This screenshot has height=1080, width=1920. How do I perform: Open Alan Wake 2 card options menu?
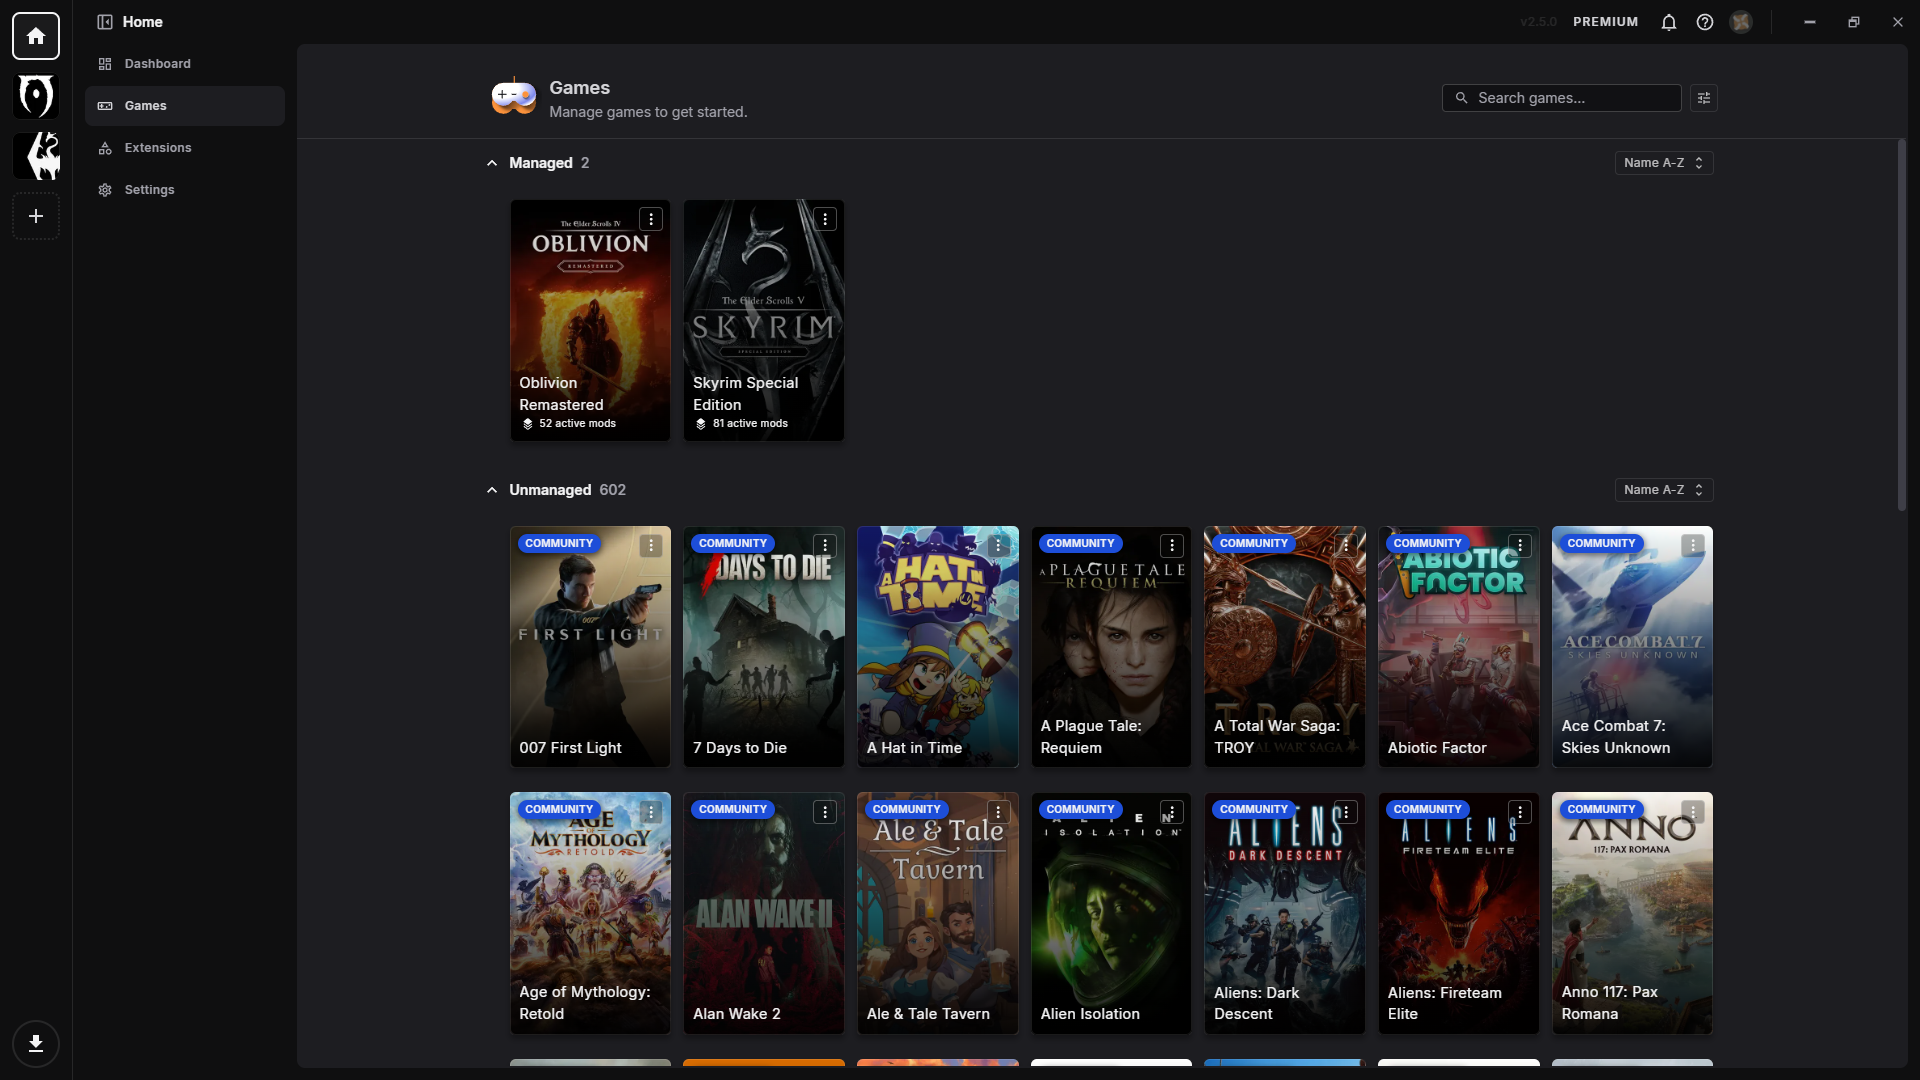tap(825, 812)
